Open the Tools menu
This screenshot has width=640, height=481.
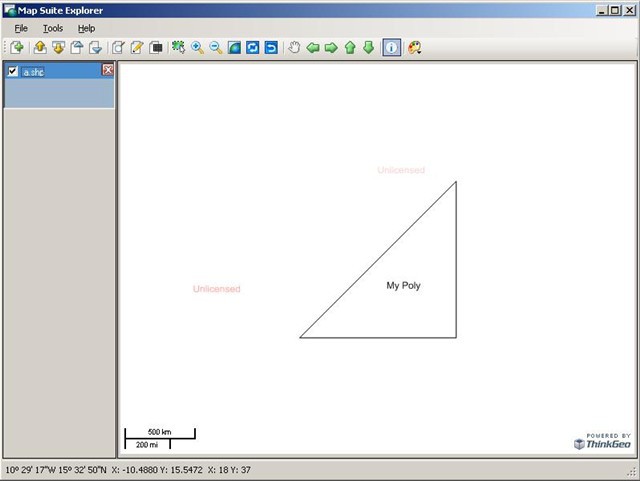[x=52, y=28]
